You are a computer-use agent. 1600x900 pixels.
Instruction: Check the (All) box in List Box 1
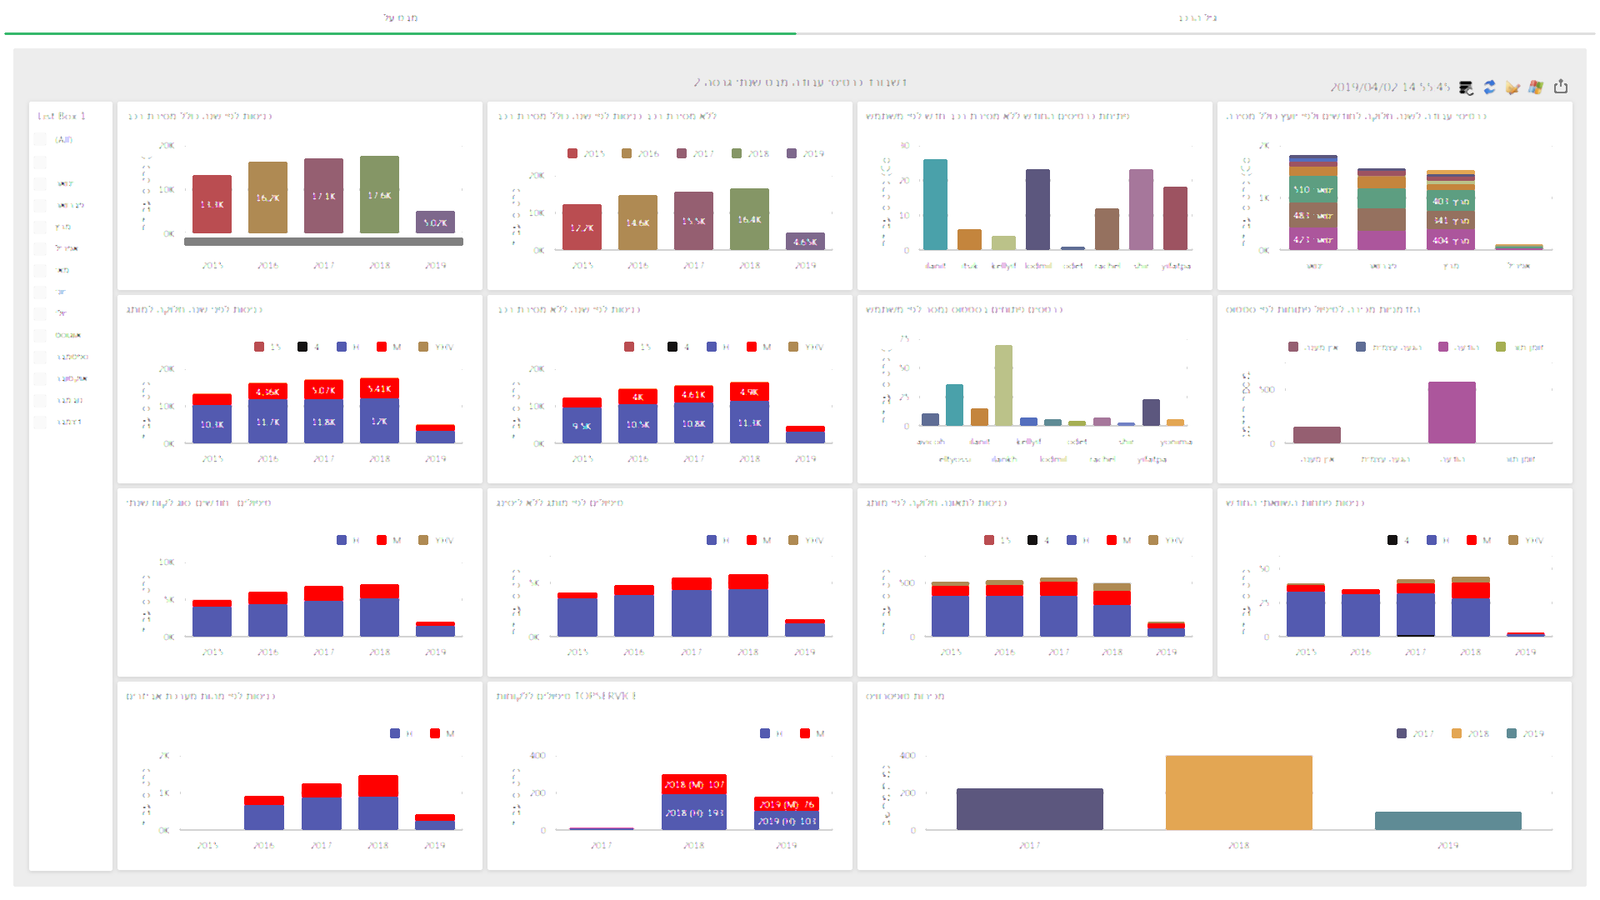point(40,140)
